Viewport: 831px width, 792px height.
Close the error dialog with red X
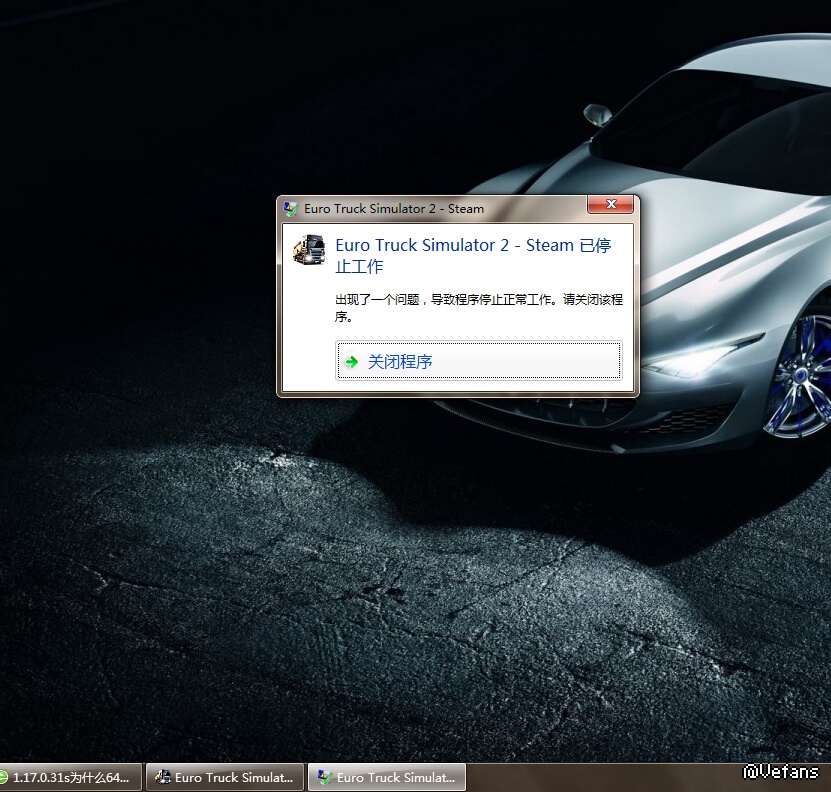tap(609, 206)
